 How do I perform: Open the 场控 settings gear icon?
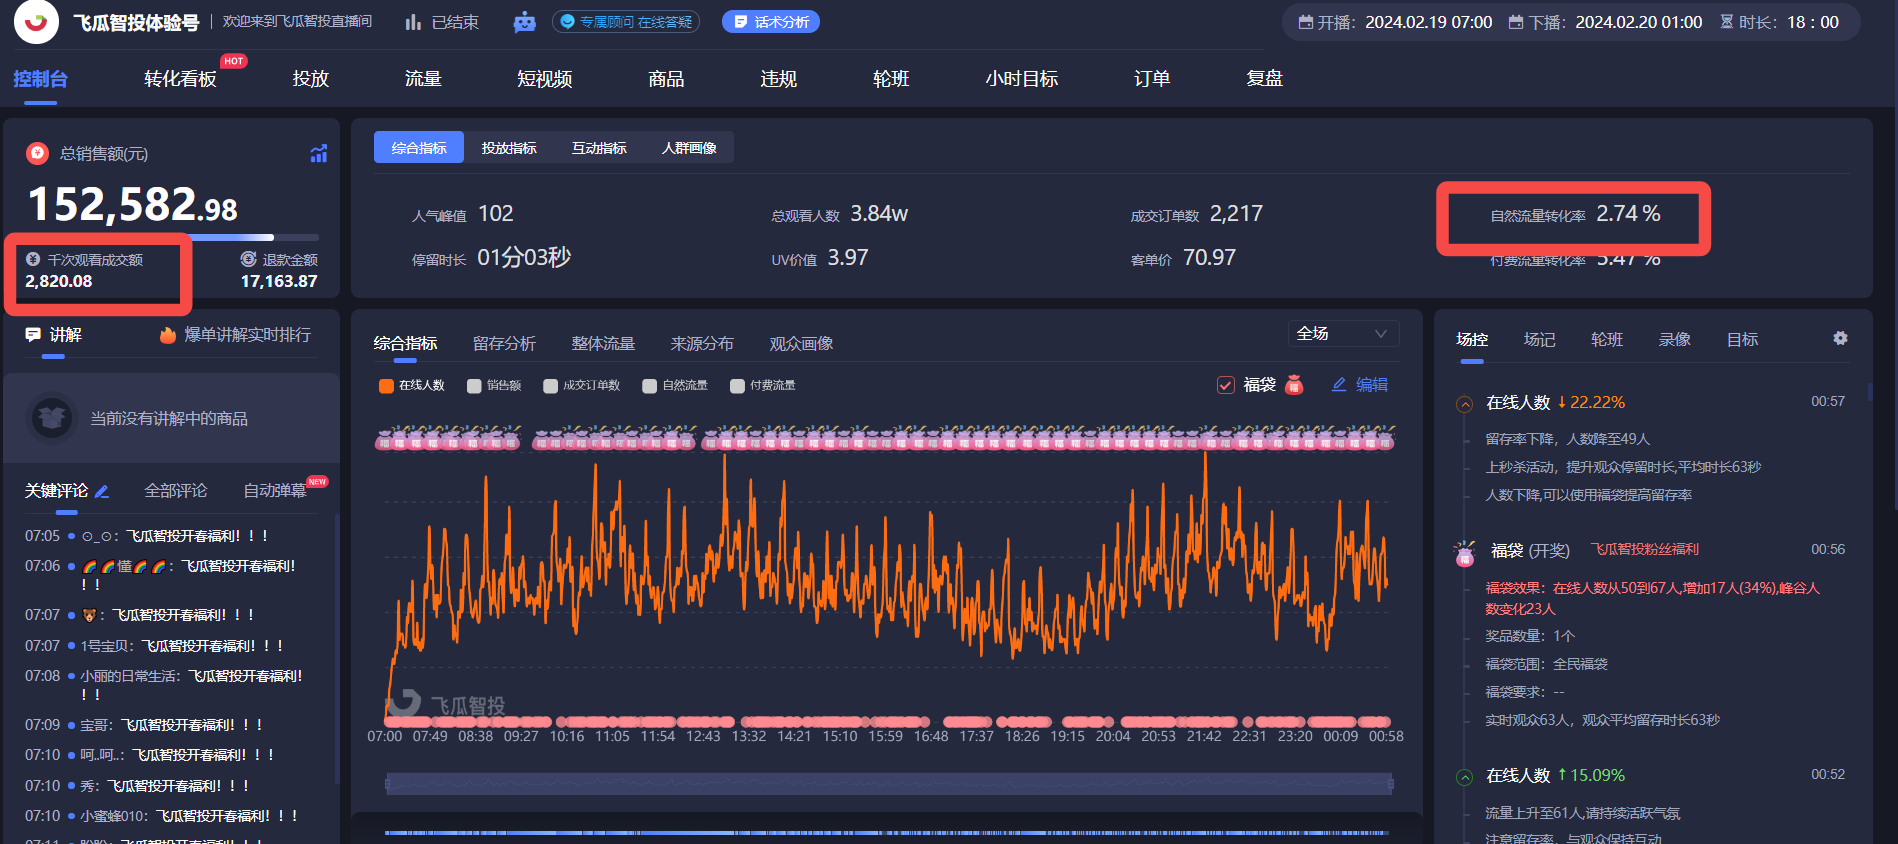1840,339
